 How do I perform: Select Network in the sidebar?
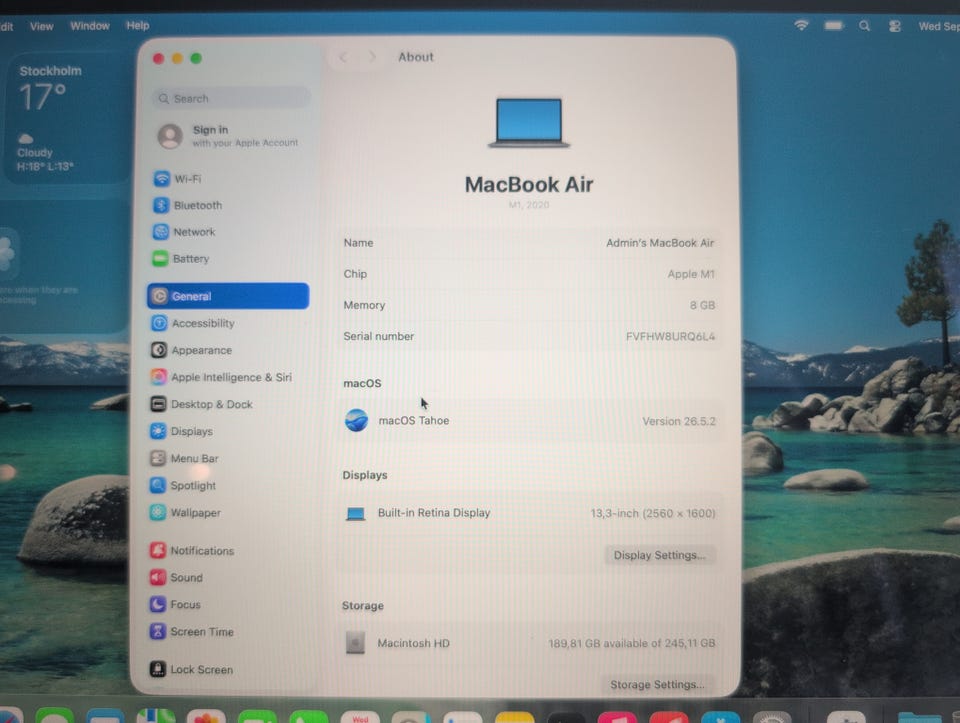[228, 232]
